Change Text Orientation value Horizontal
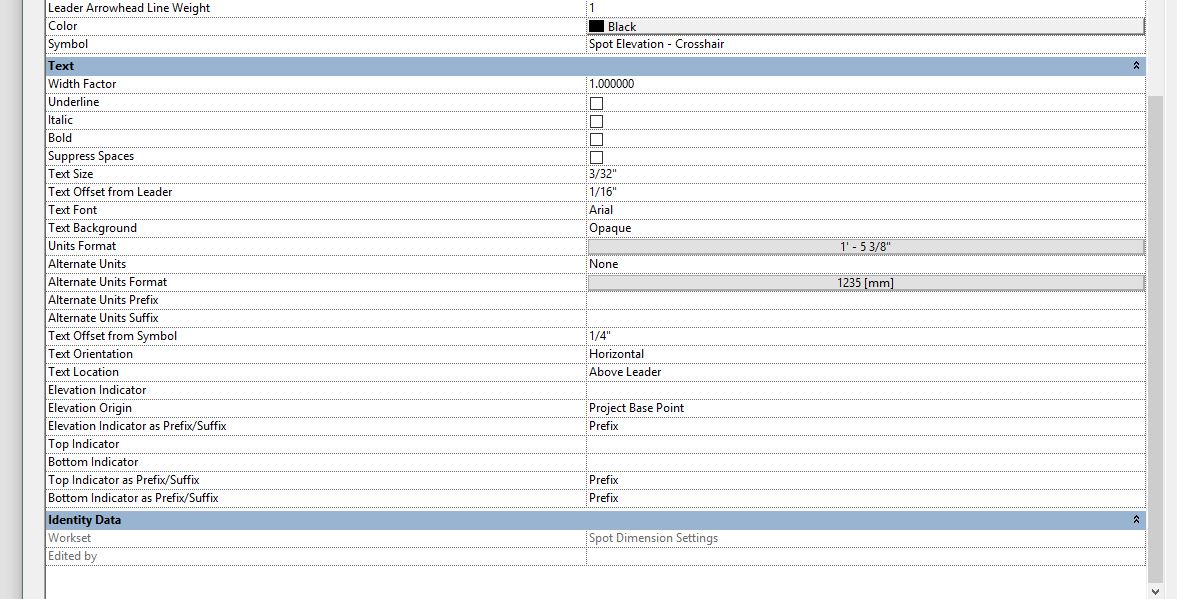Screen dimensions: 1177x599 point(865,354)
